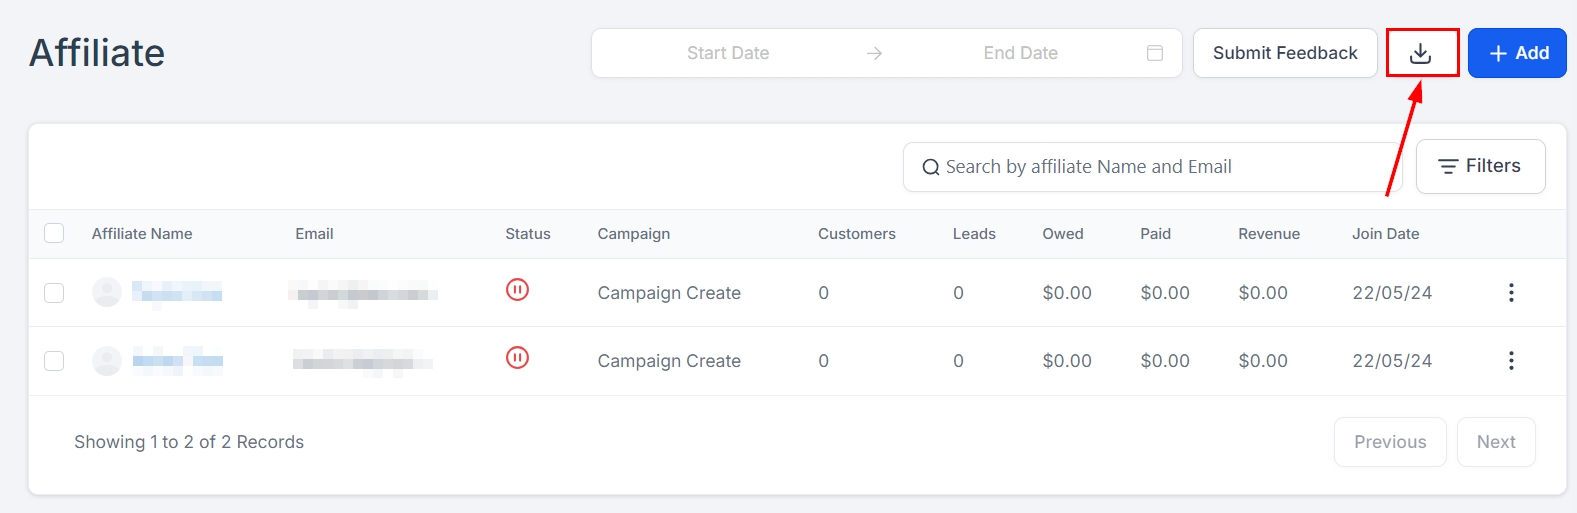Click the Submit Feedback button

[1284, 53]
